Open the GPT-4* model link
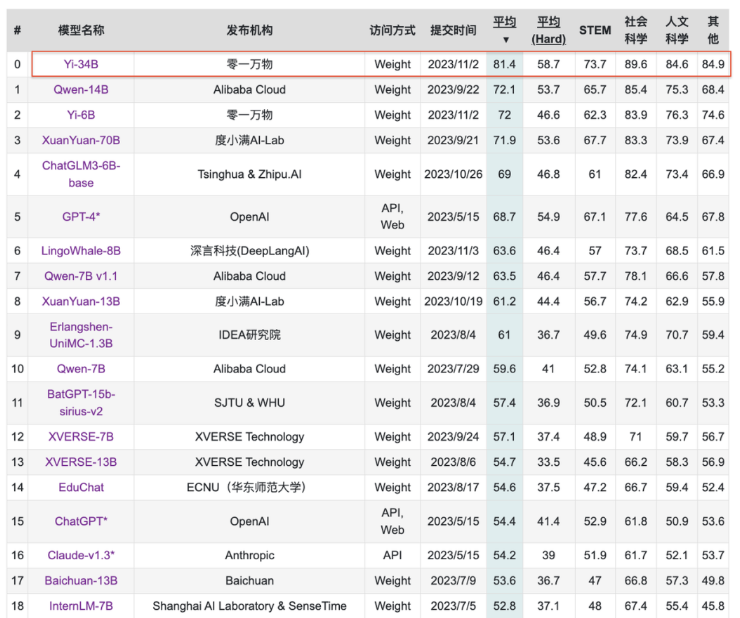Image resolution: width=740 pixels, height=618 pixels. coord(81,217)
